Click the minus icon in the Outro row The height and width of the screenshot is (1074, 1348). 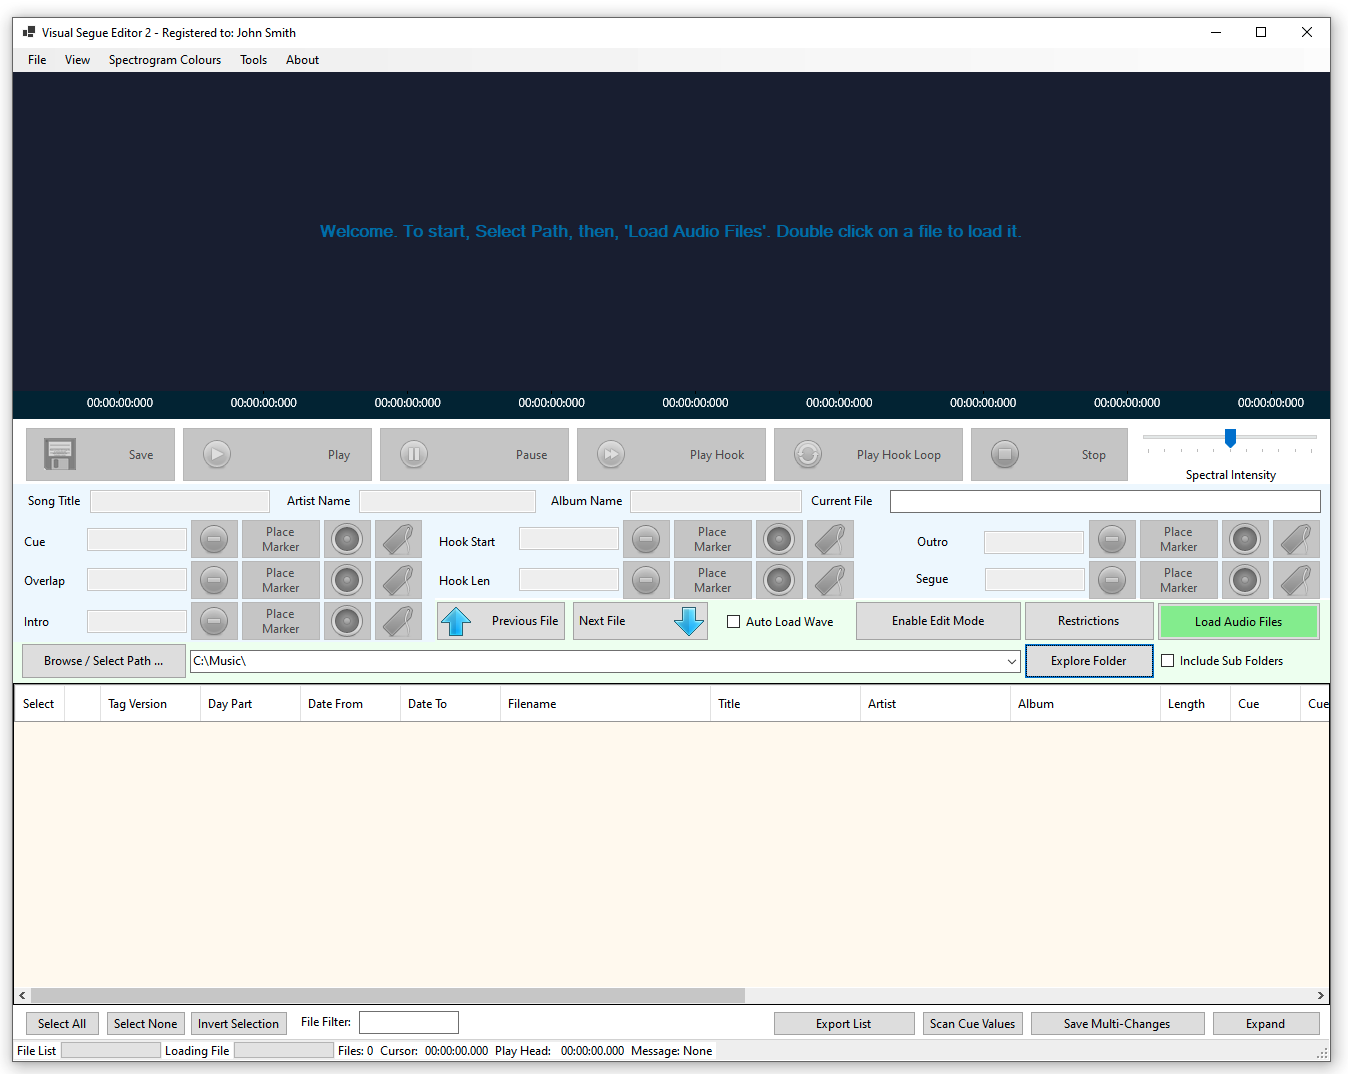[1112, 539]
